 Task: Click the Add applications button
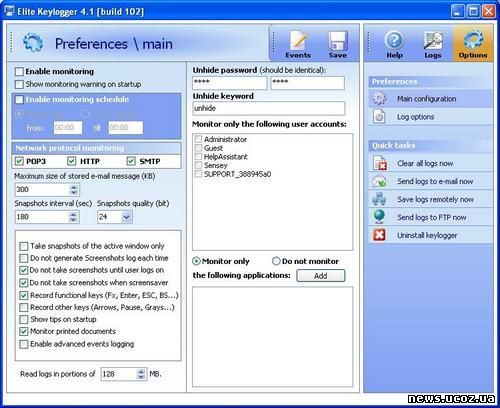pos(321,276)
